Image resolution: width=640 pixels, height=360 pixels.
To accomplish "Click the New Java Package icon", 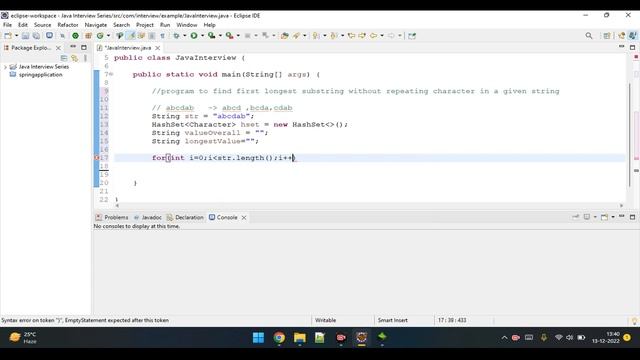I will click(x=88, y=36).
